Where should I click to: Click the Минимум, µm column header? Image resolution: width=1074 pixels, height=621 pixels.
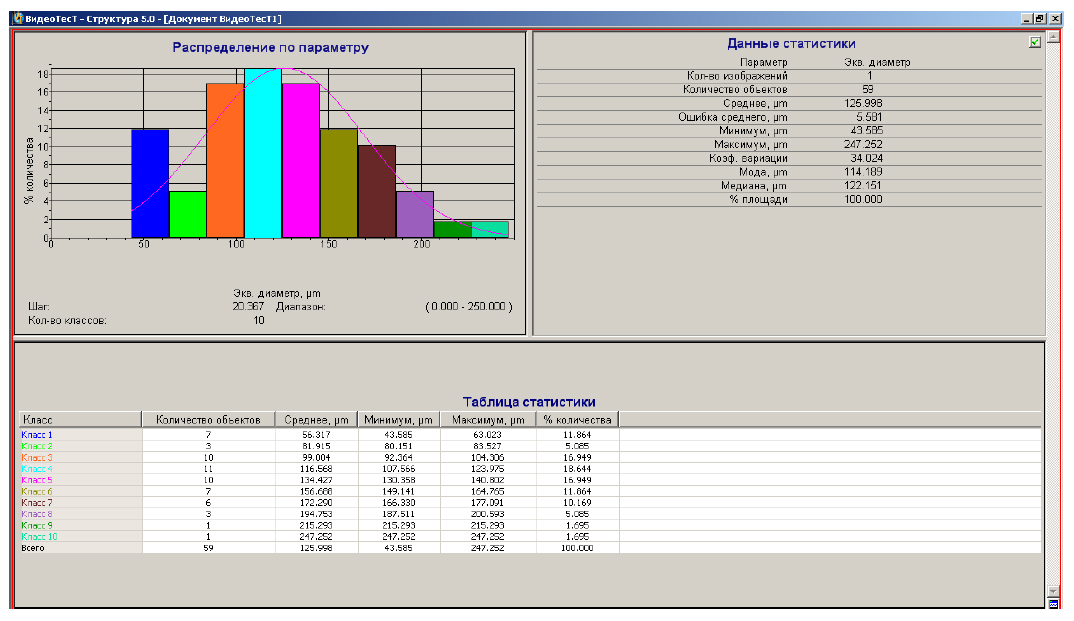point(398,420)
